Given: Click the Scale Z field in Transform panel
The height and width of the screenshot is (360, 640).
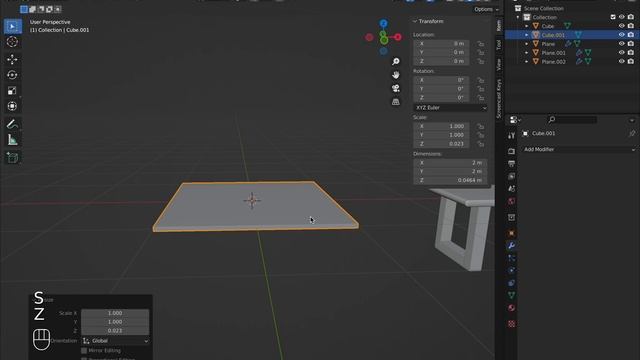Looking at the screenshot, I should (441, 144).
